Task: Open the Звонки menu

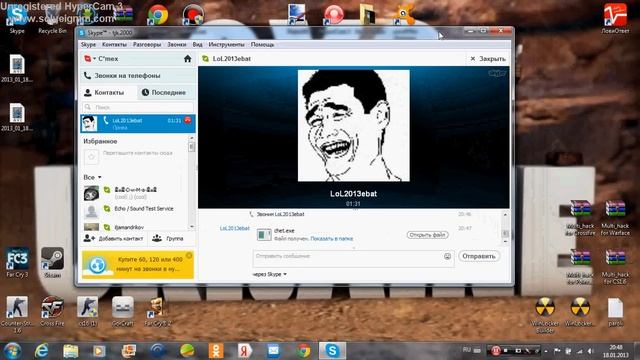Action: [177, 44]
